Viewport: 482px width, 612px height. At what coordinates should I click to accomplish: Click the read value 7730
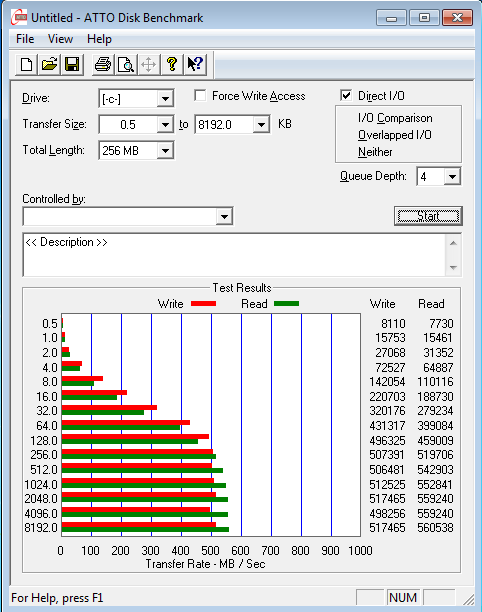coord(441,324)
